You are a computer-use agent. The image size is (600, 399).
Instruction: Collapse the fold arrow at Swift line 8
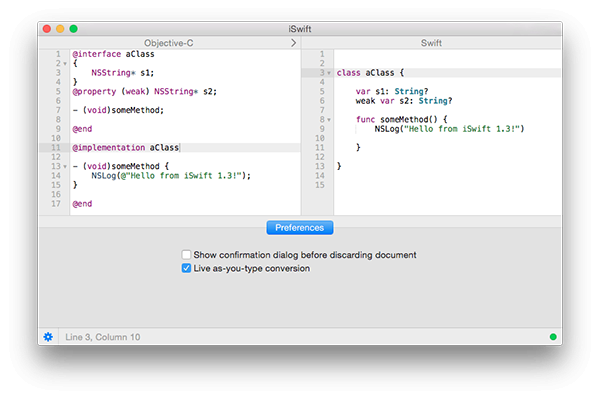329,120
